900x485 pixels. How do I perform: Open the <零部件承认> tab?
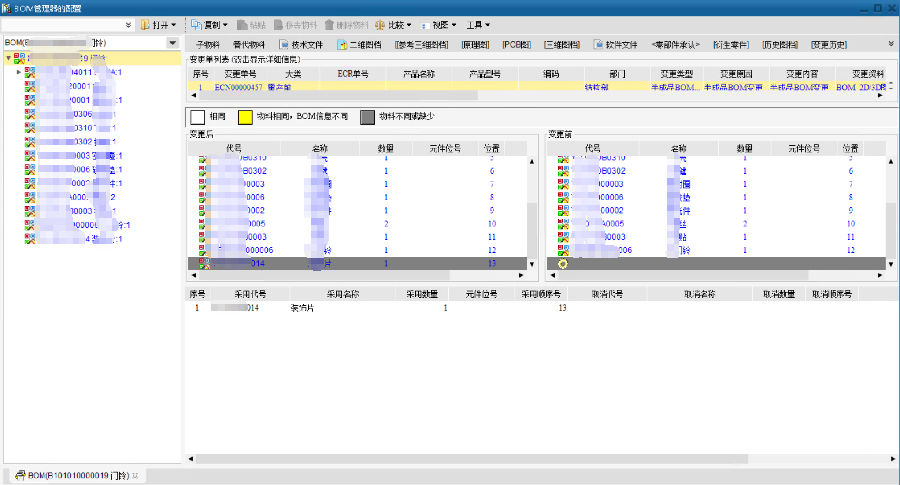click(x=676, y=44)
